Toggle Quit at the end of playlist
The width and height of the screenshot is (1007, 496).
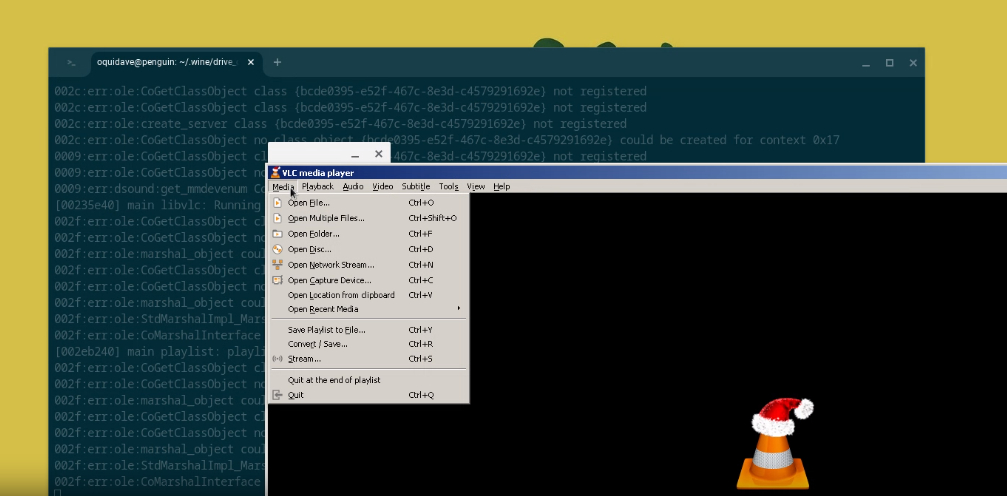tap(368, 380)
